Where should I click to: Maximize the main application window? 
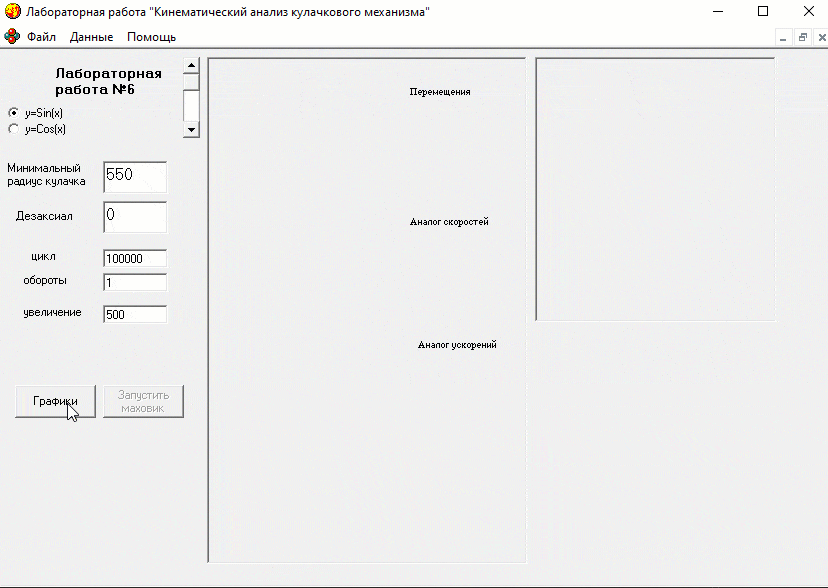point(763,11)
